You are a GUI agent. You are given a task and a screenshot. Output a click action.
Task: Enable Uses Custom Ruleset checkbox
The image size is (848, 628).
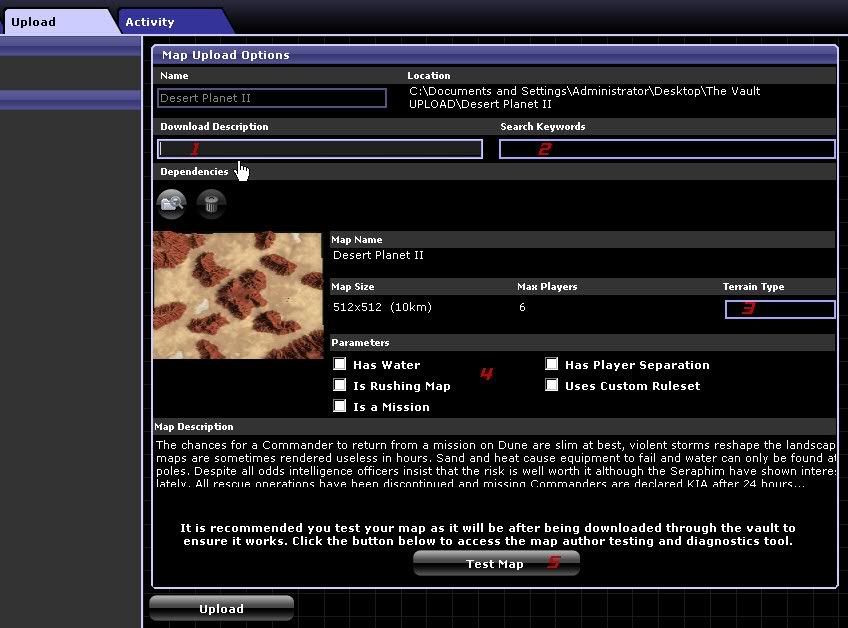coord(552,386)
